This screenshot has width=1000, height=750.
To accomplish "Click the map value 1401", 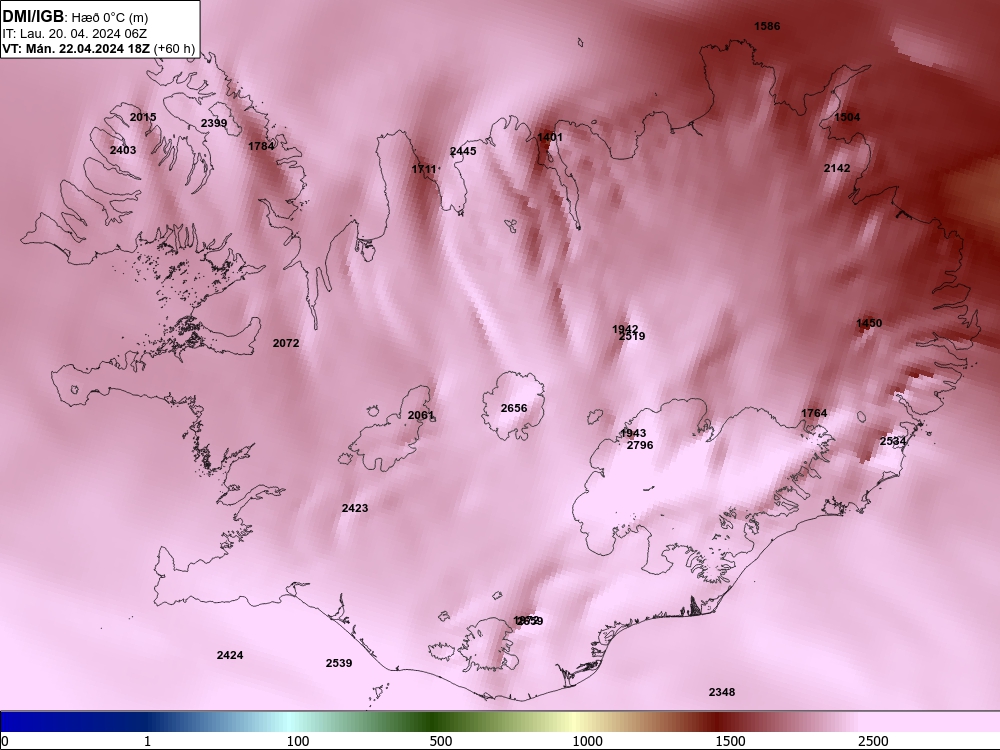I will point(550,137).
